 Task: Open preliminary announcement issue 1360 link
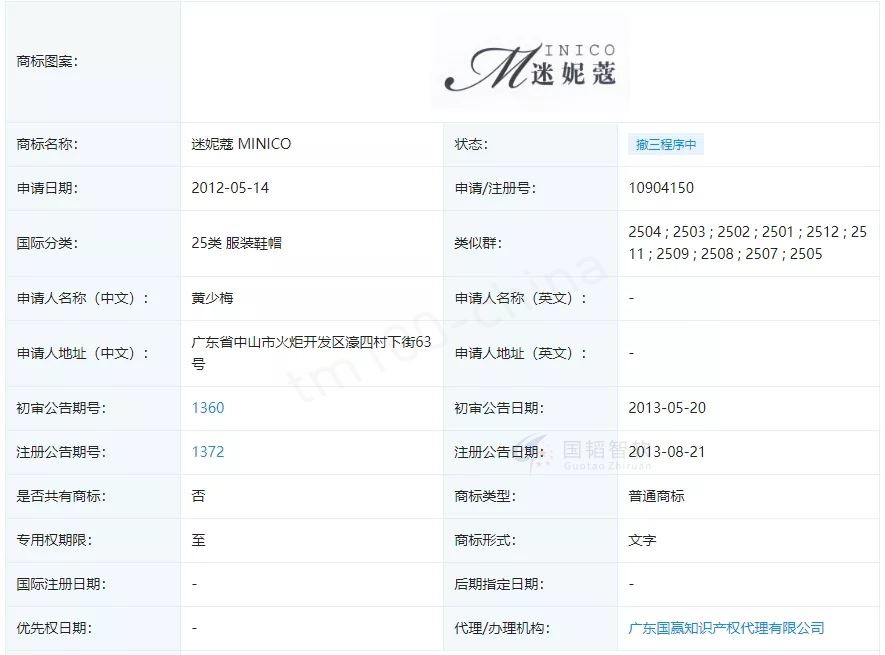[208, 408]
